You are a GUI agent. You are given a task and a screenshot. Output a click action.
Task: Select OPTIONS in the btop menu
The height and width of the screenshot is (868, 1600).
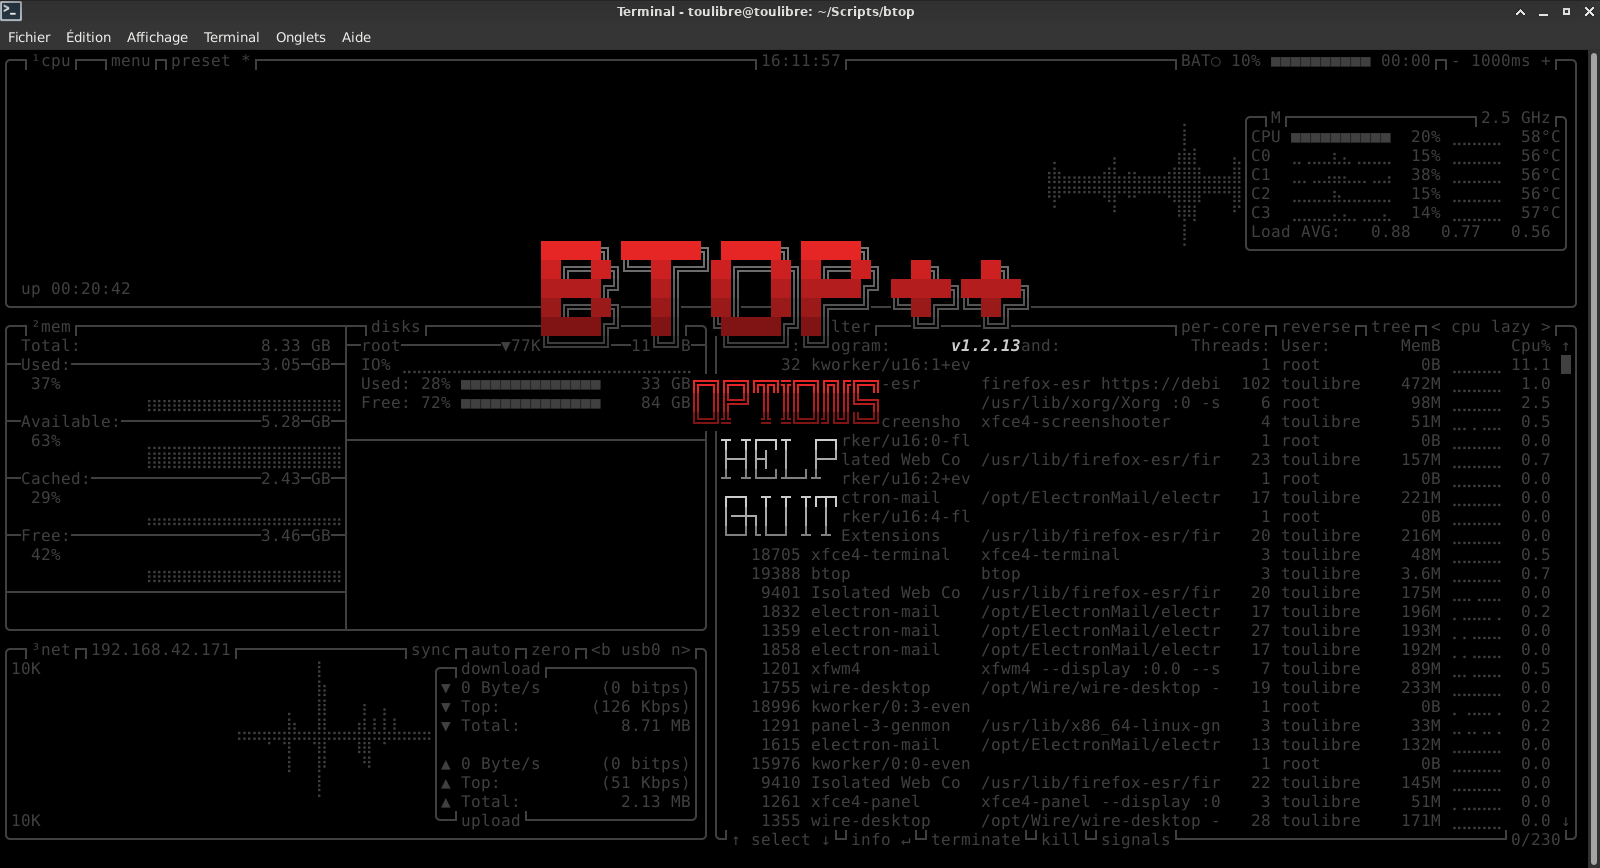tap(786, 402)
